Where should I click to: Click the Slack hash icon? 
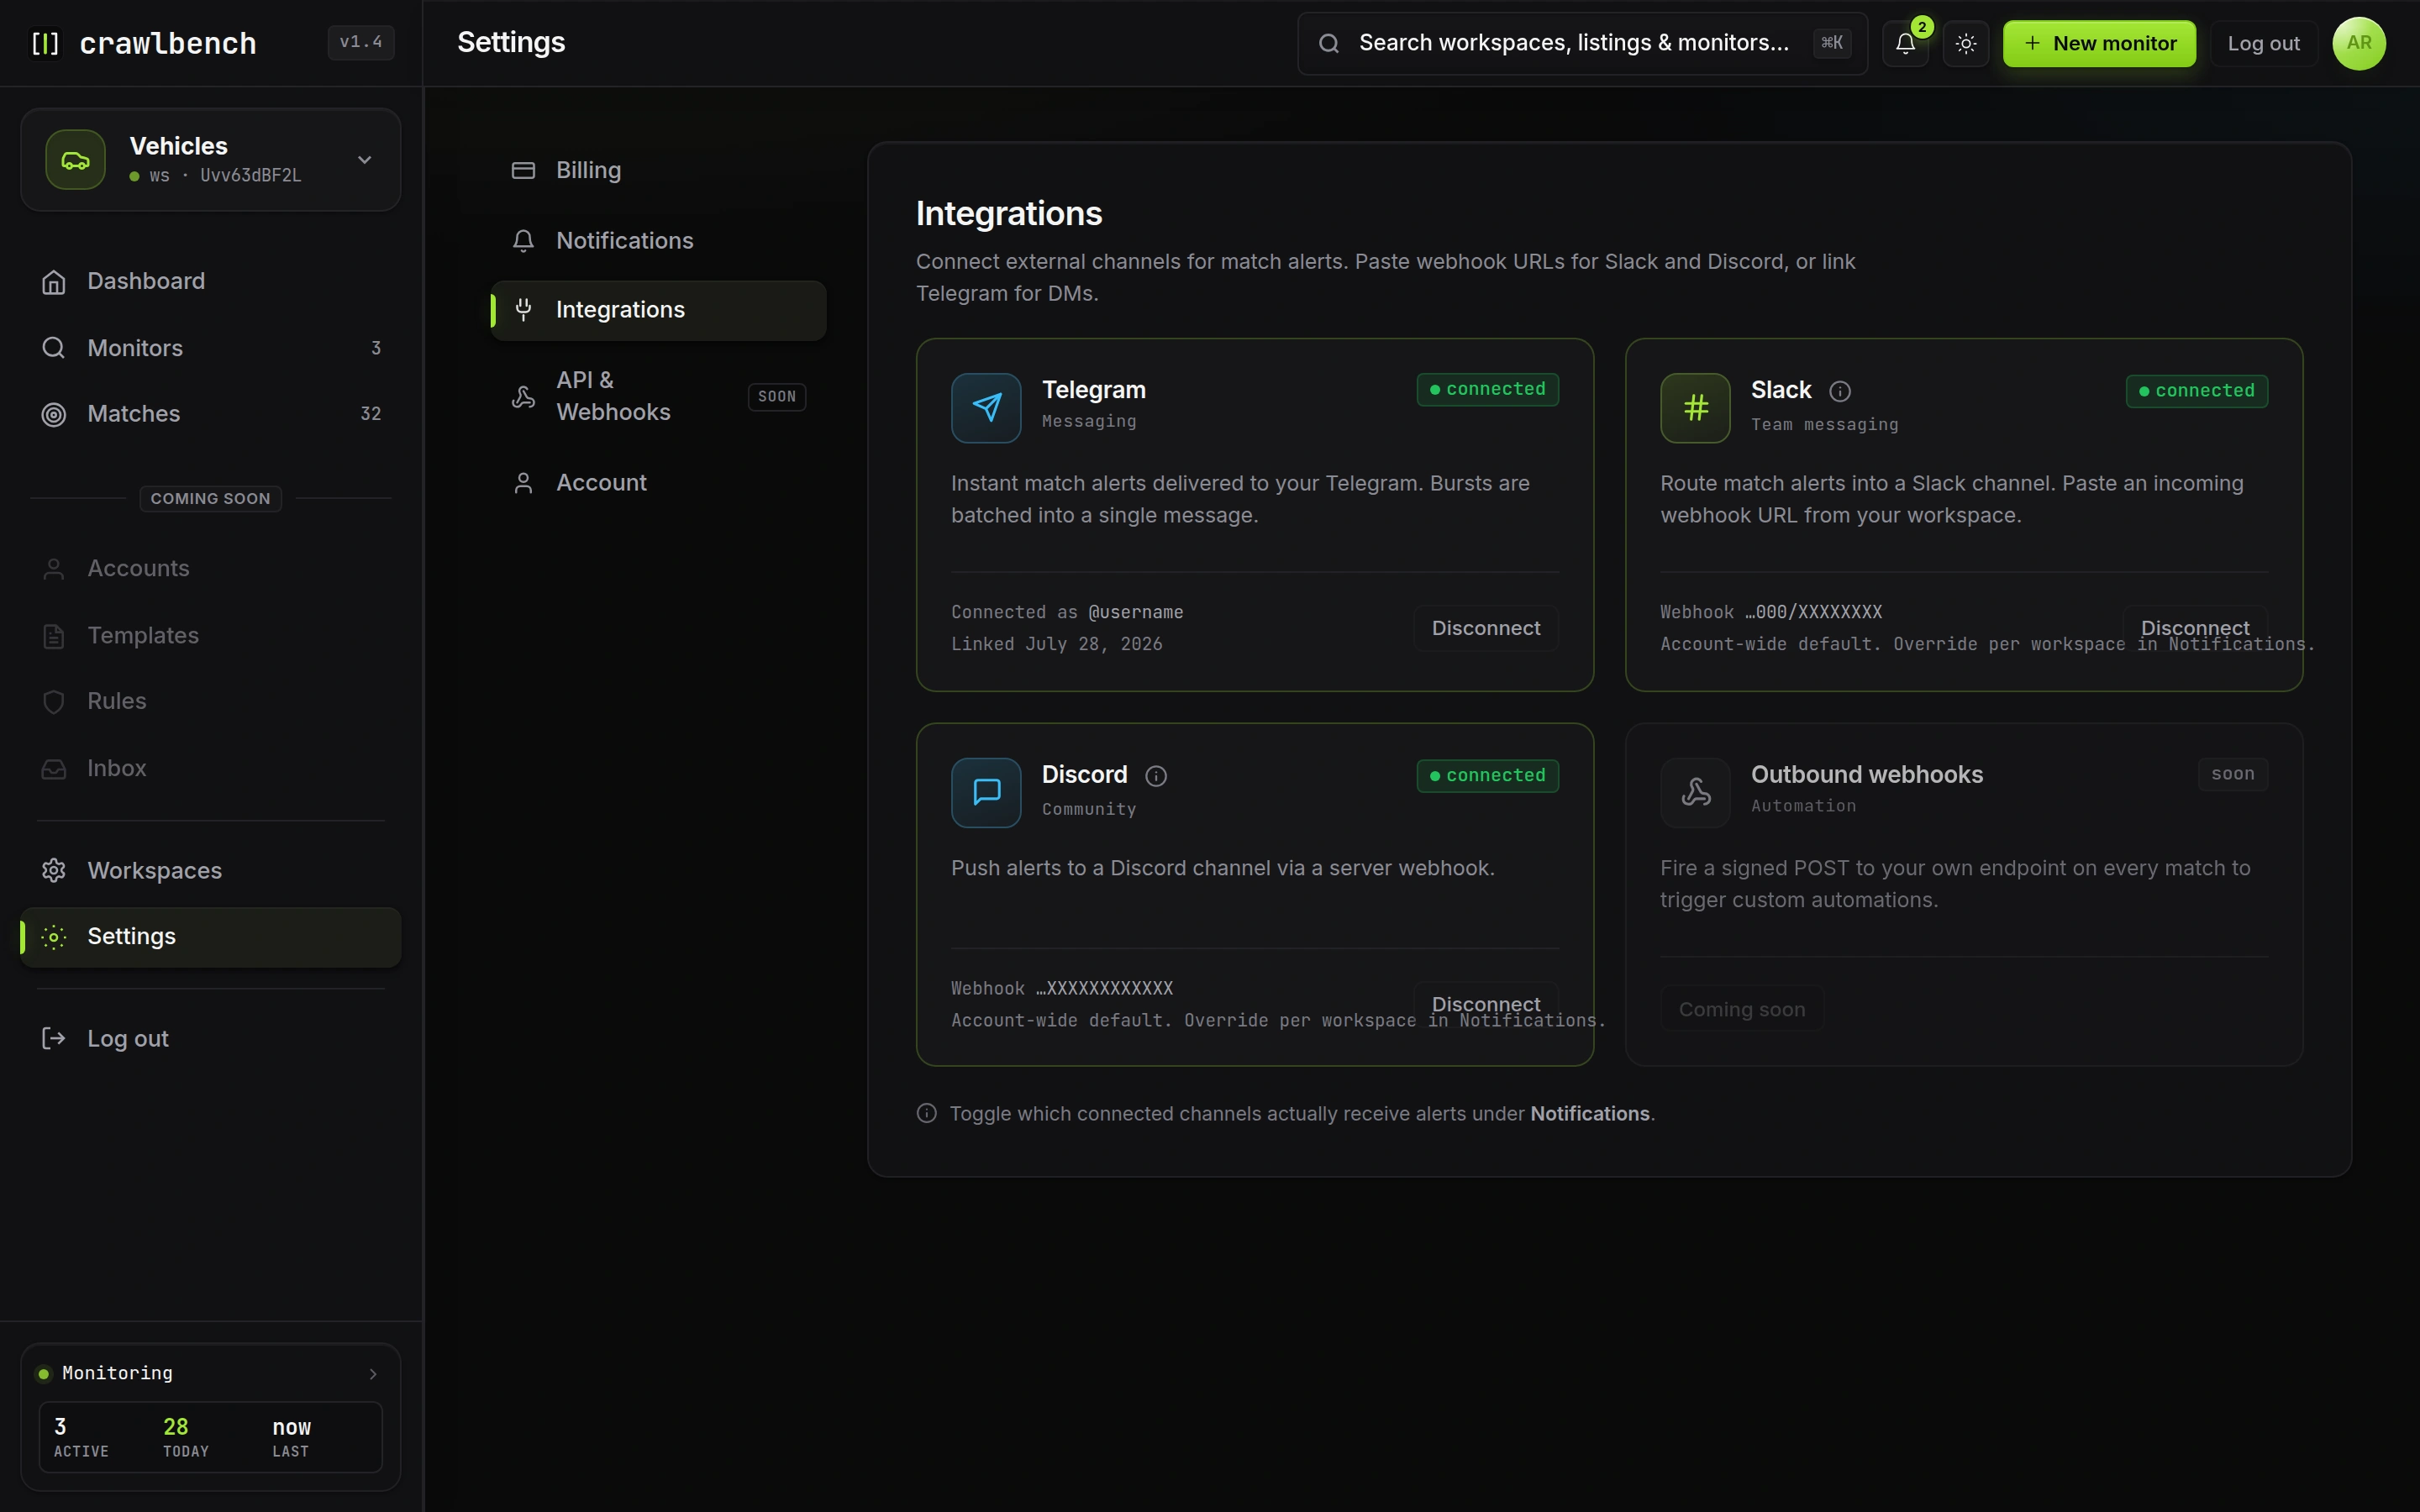[x=1695, y=408]
